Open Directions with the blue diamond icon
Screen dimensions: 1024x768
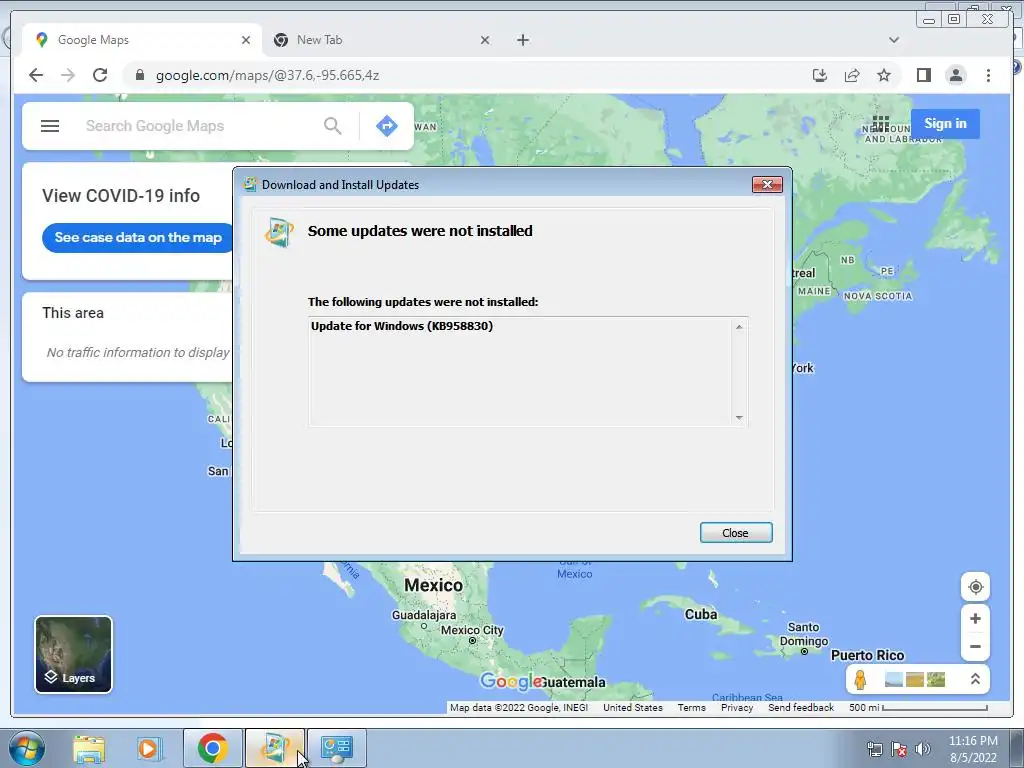pyautogui.click(x=387, y=126)
